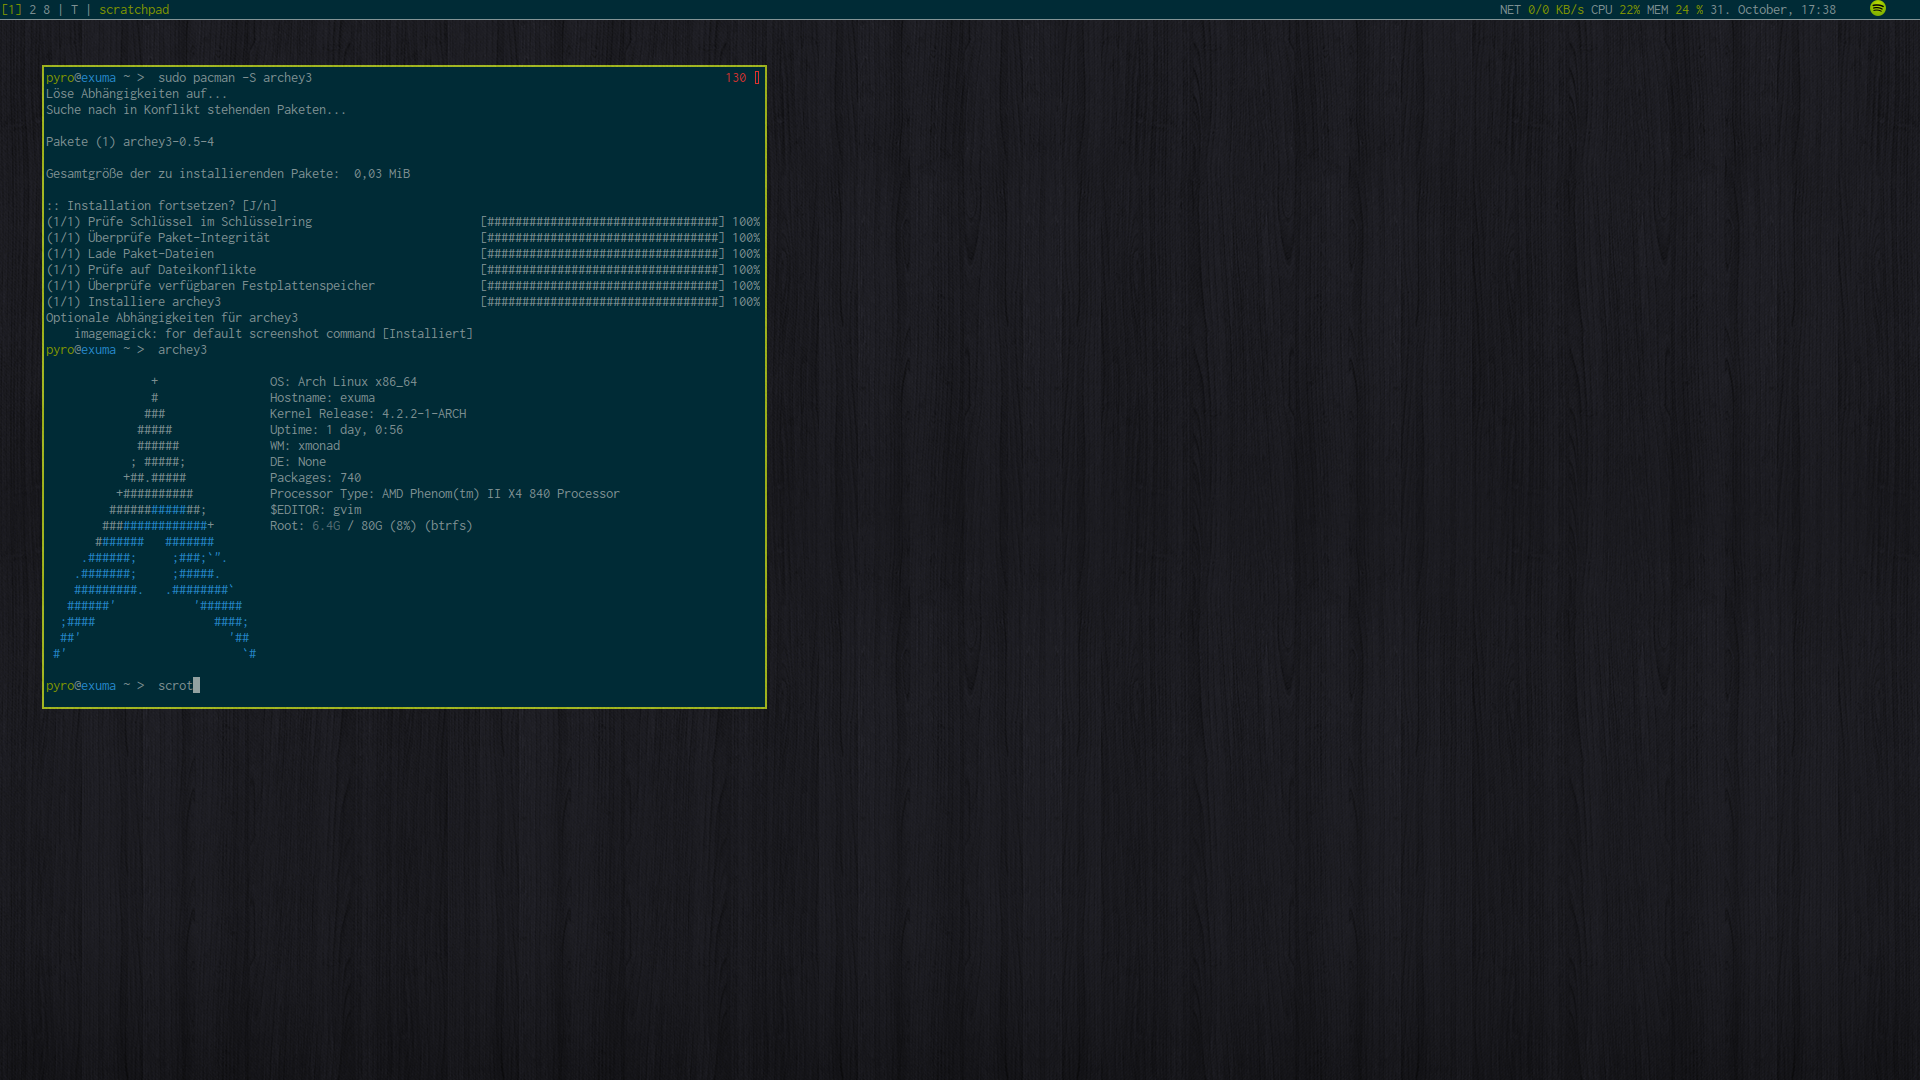Click the Installiere archey3 progress bar
The width and height of the screenshot is (1920, 1080).
602,302
